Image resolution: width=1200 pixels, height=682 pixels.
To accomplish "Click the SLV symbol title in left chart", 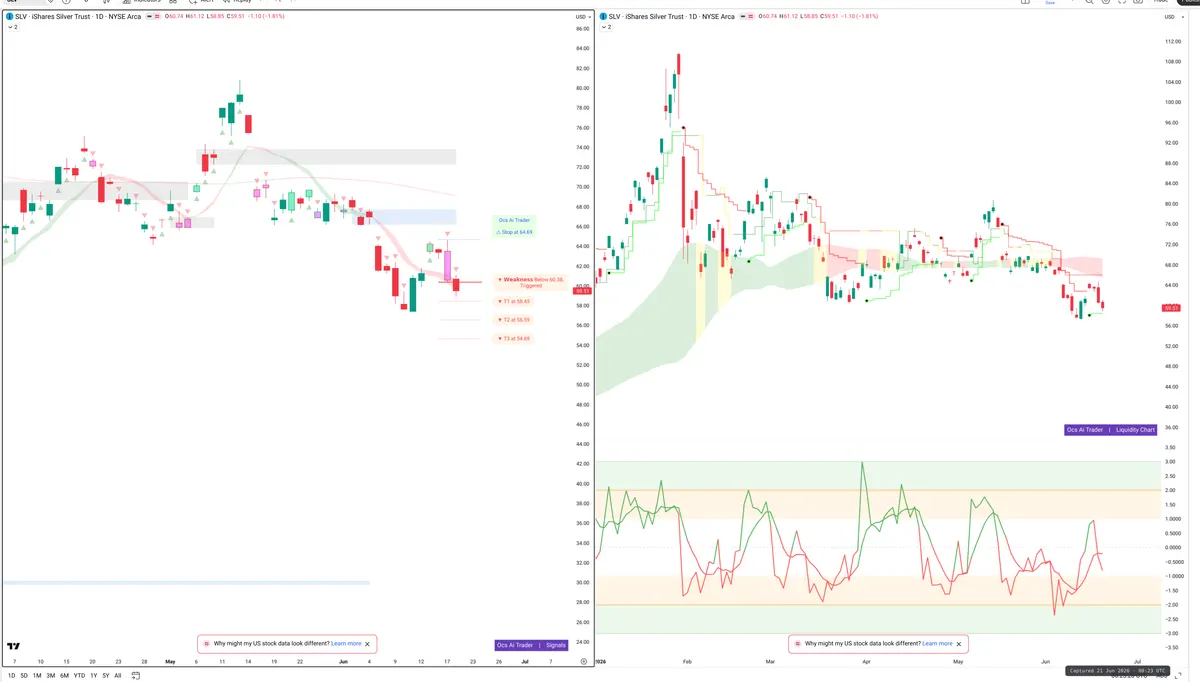I will pyautogui.click(x=77, y=17).
